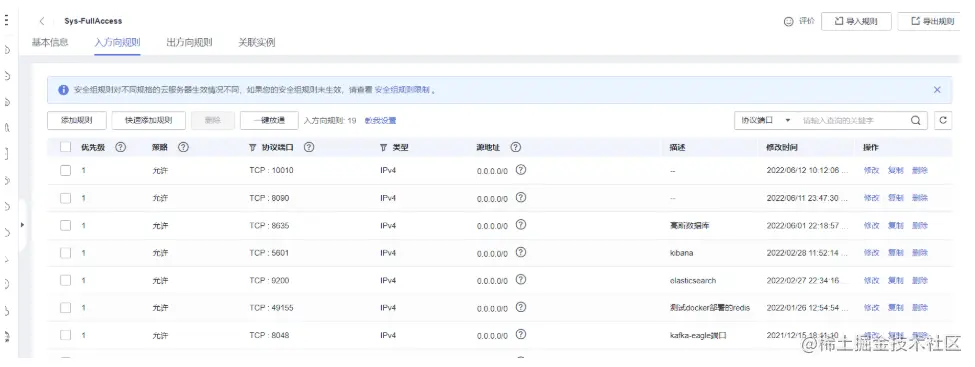Click the info icon in the banner
The image size is (975, 367).
[x=63, y=90]
